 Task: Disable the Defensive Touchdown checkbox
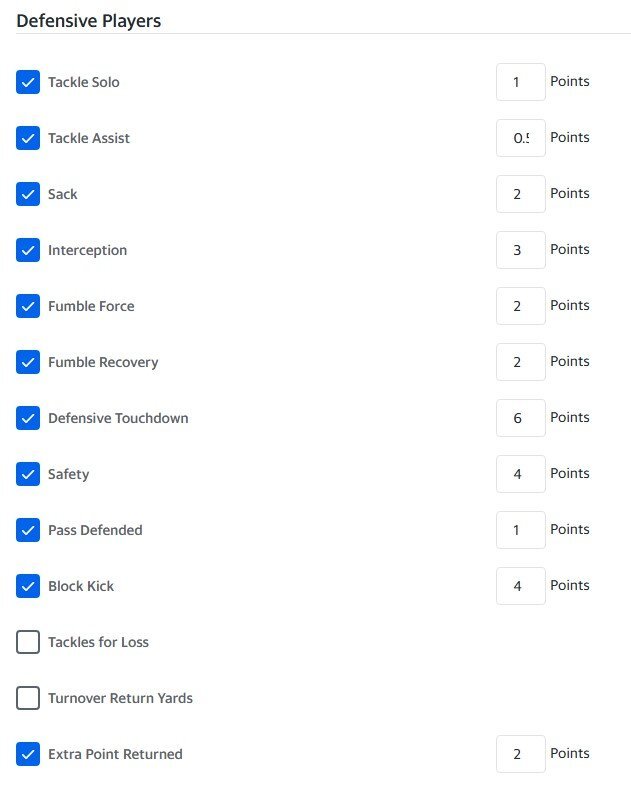(28, 418)
